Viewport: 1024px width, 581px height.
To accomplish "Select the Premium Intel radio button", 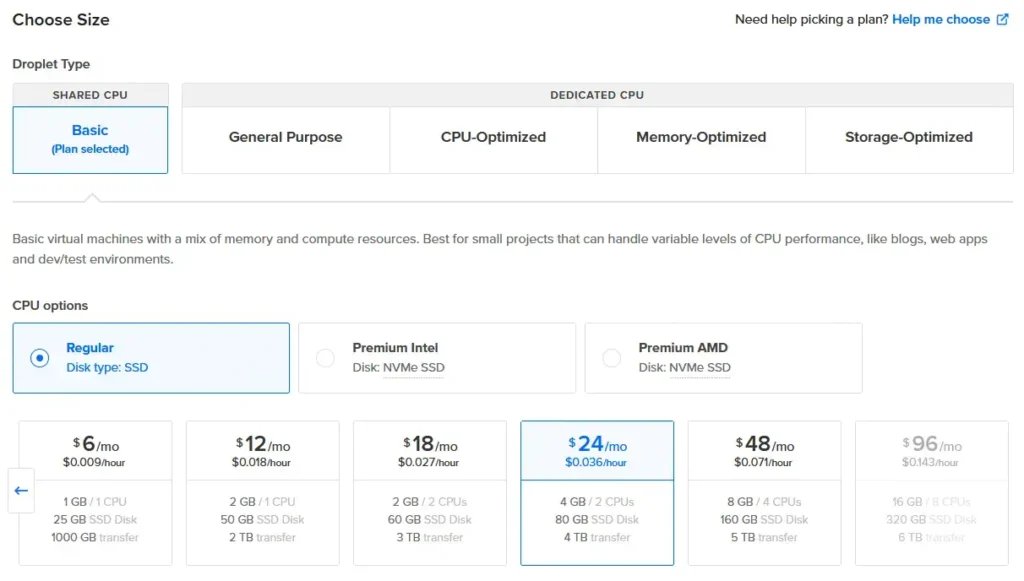I will (326, 358).
